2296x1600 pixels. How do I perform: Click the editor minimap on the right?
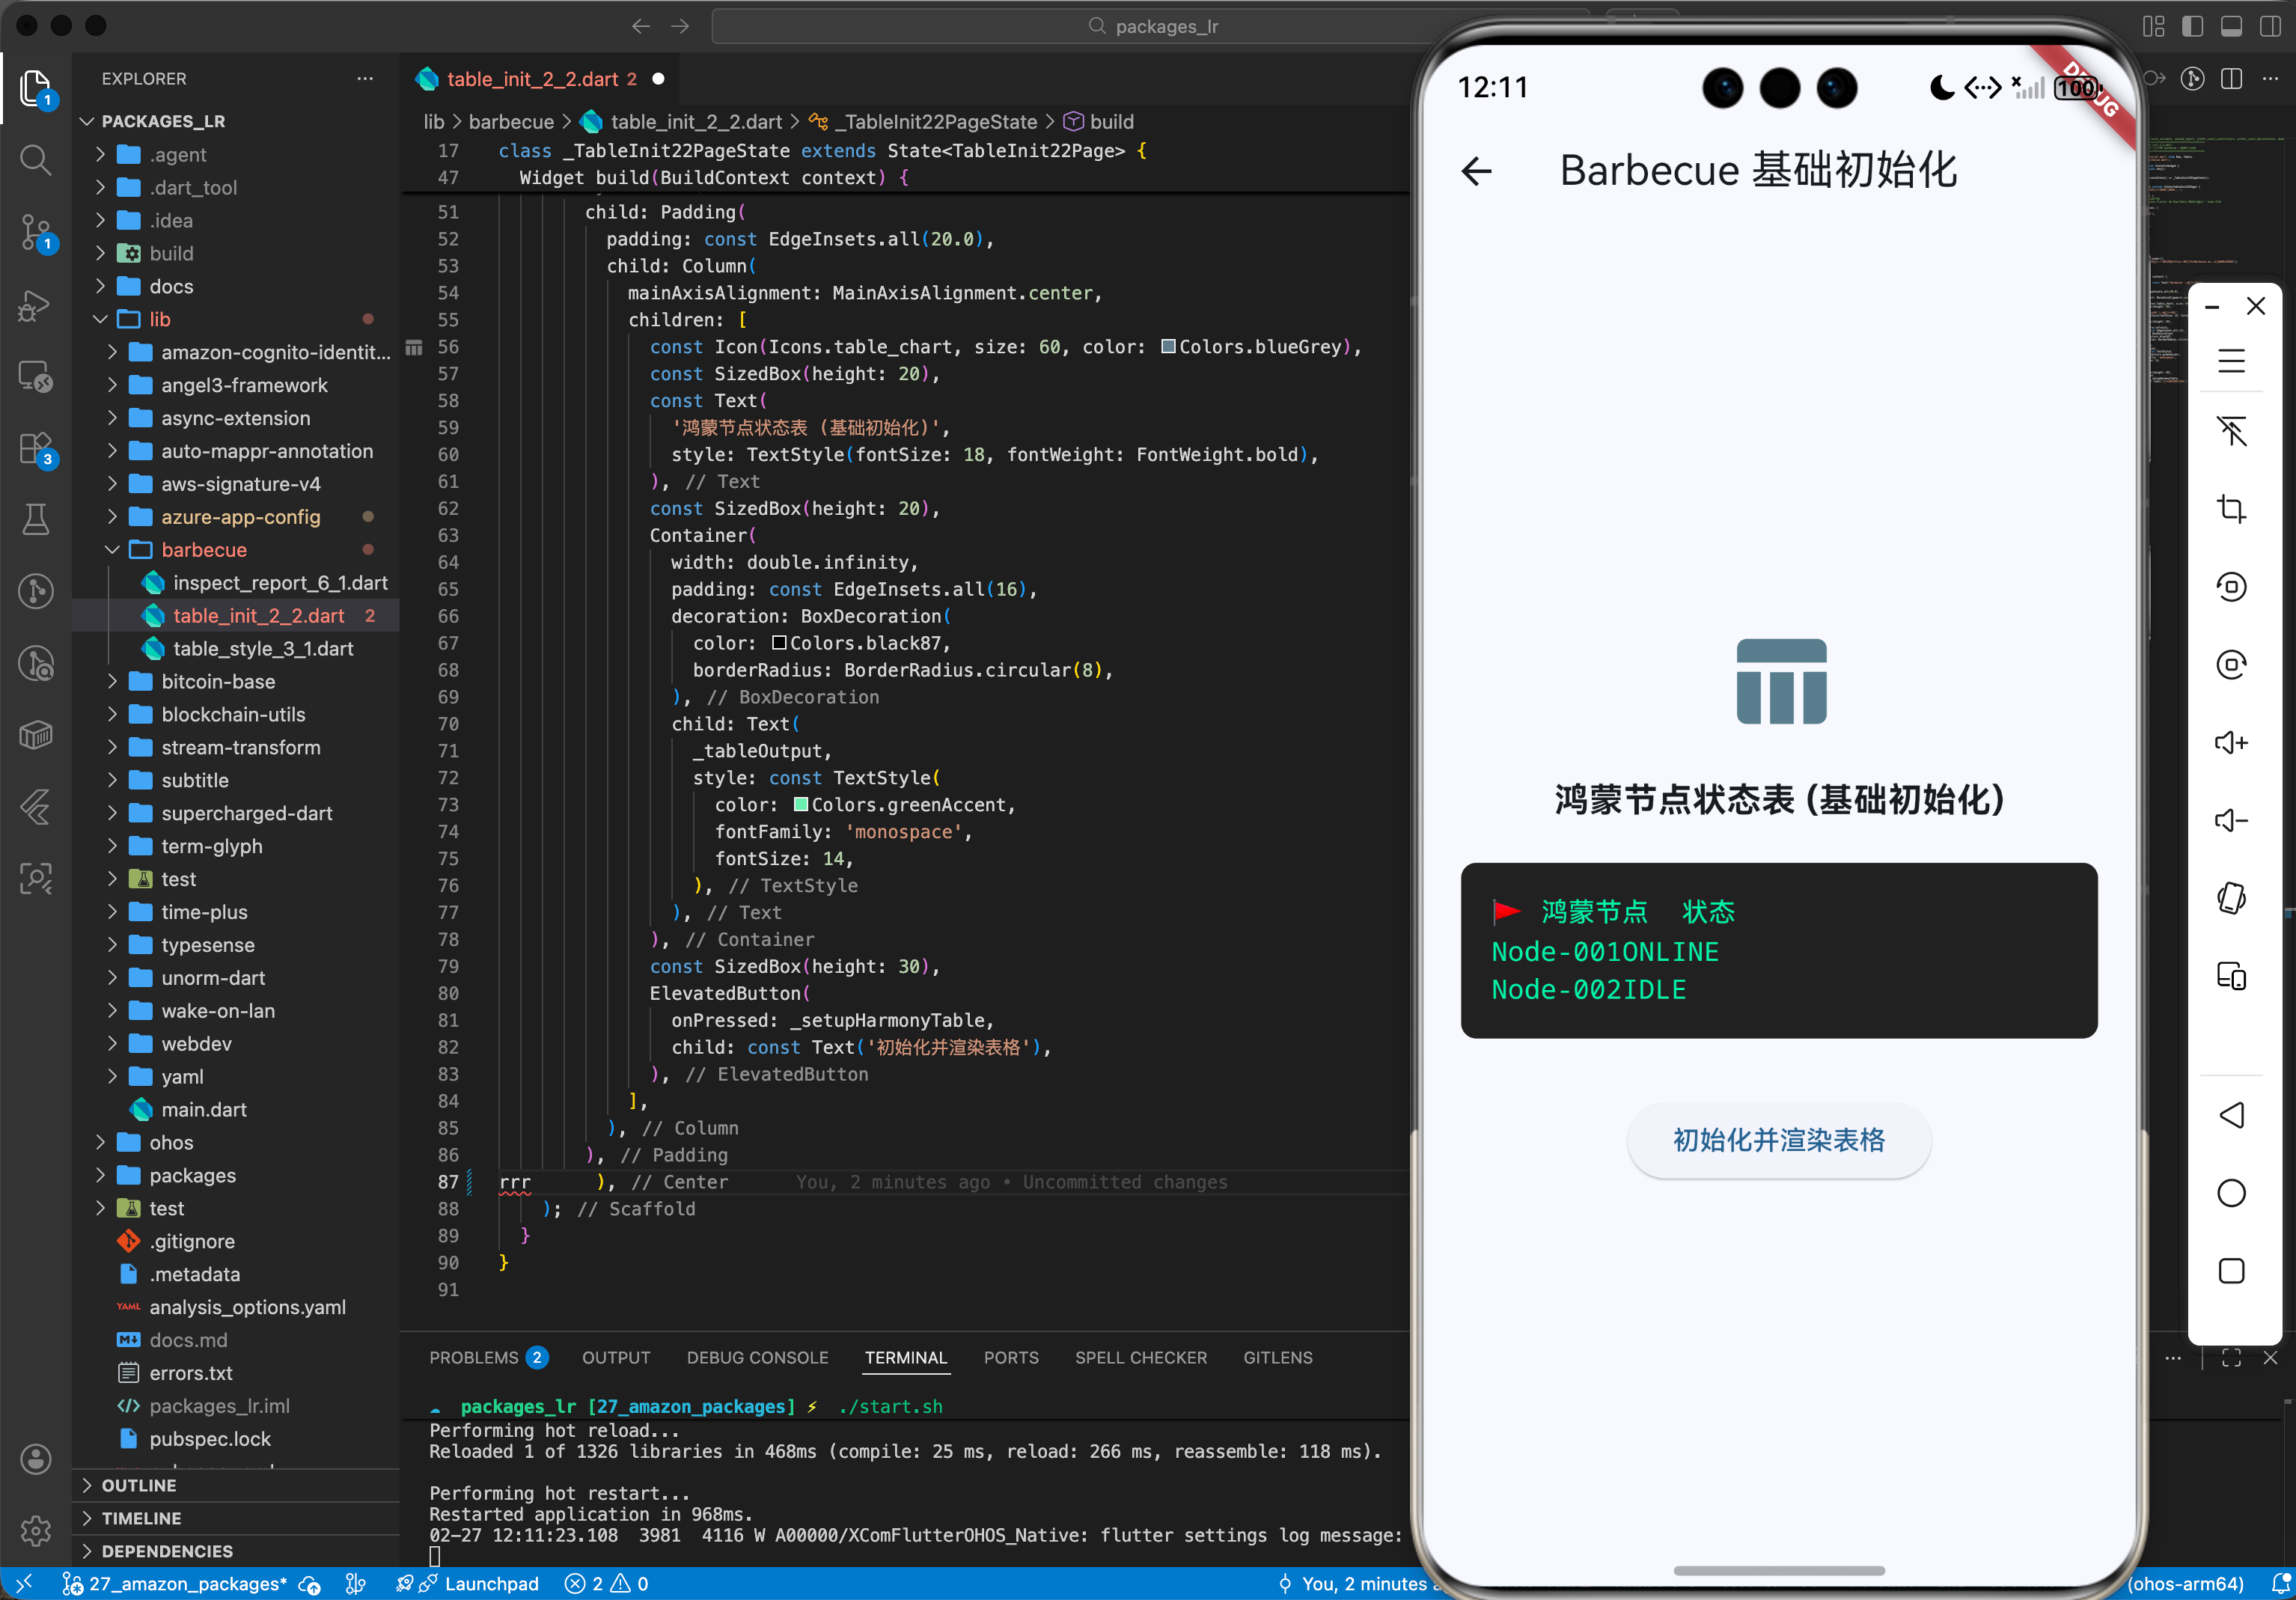(2215, 260)
